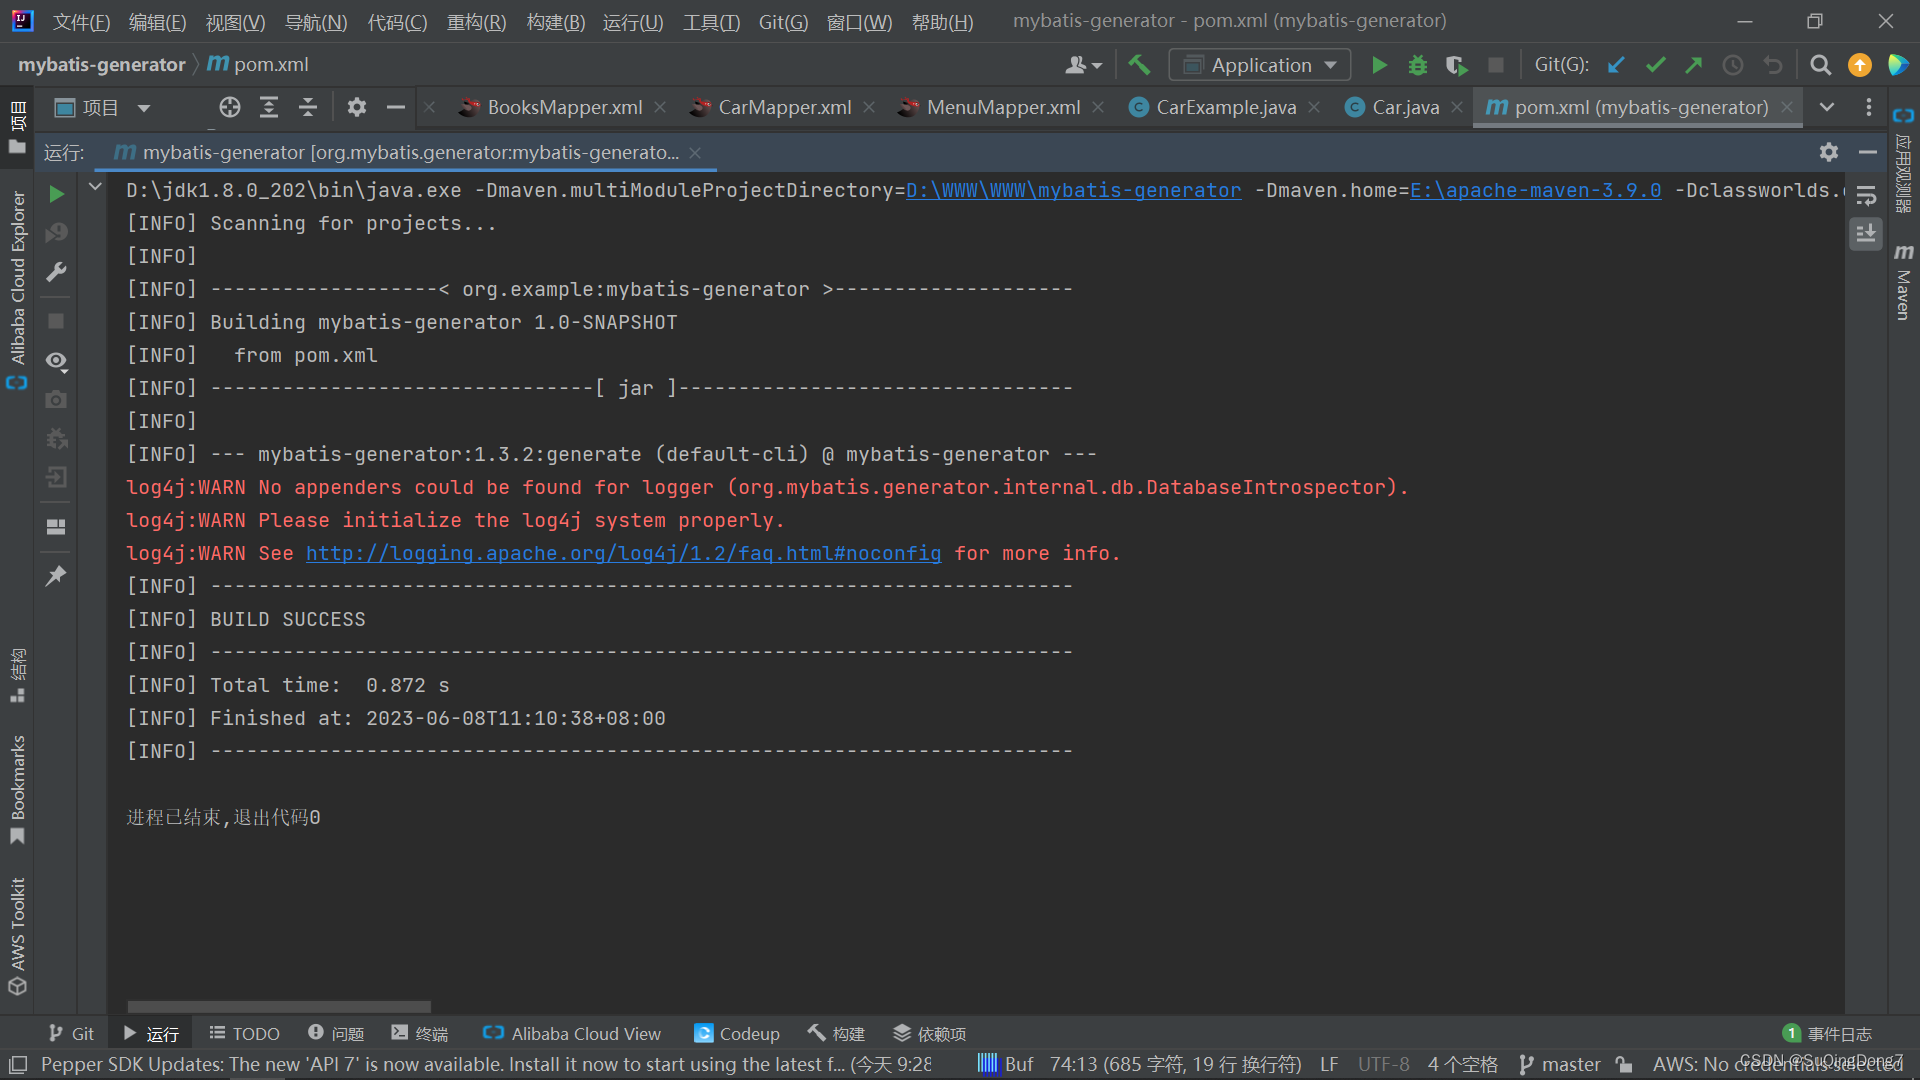
Task: Switch to the CarMapper.xml tab
Action: pos(784,107)
